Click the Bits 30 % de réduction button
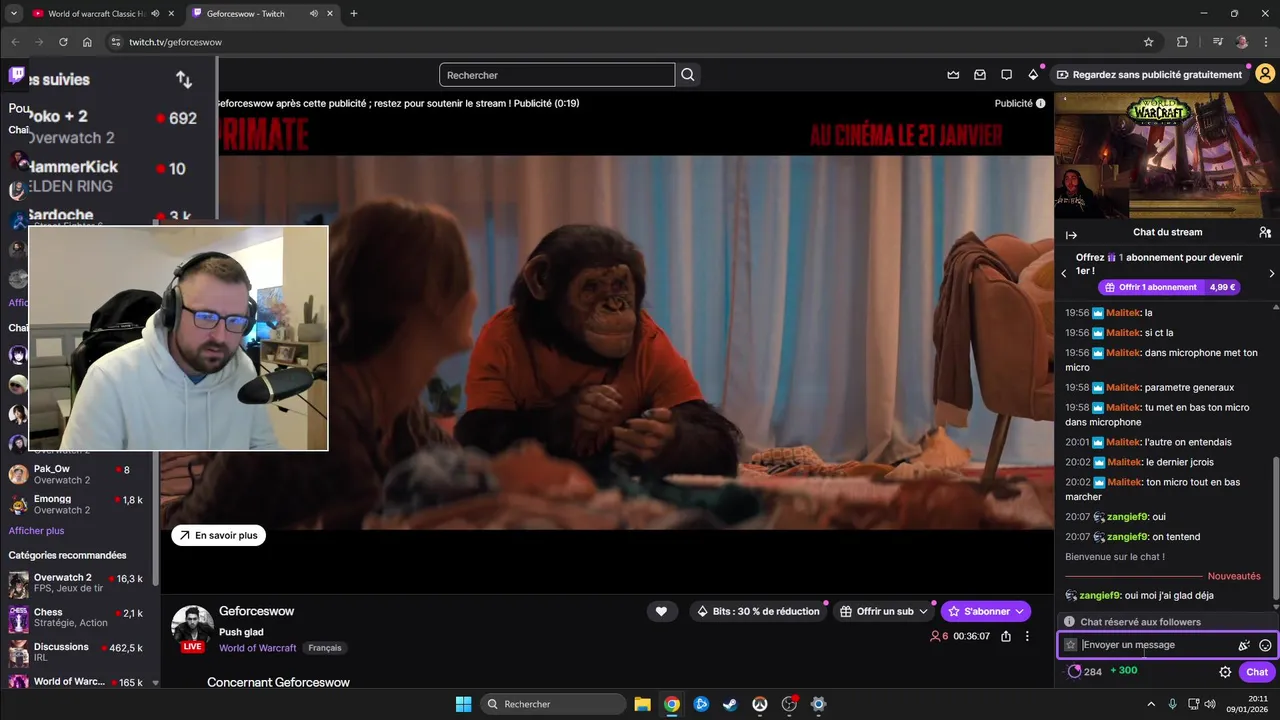 [759, 611]
